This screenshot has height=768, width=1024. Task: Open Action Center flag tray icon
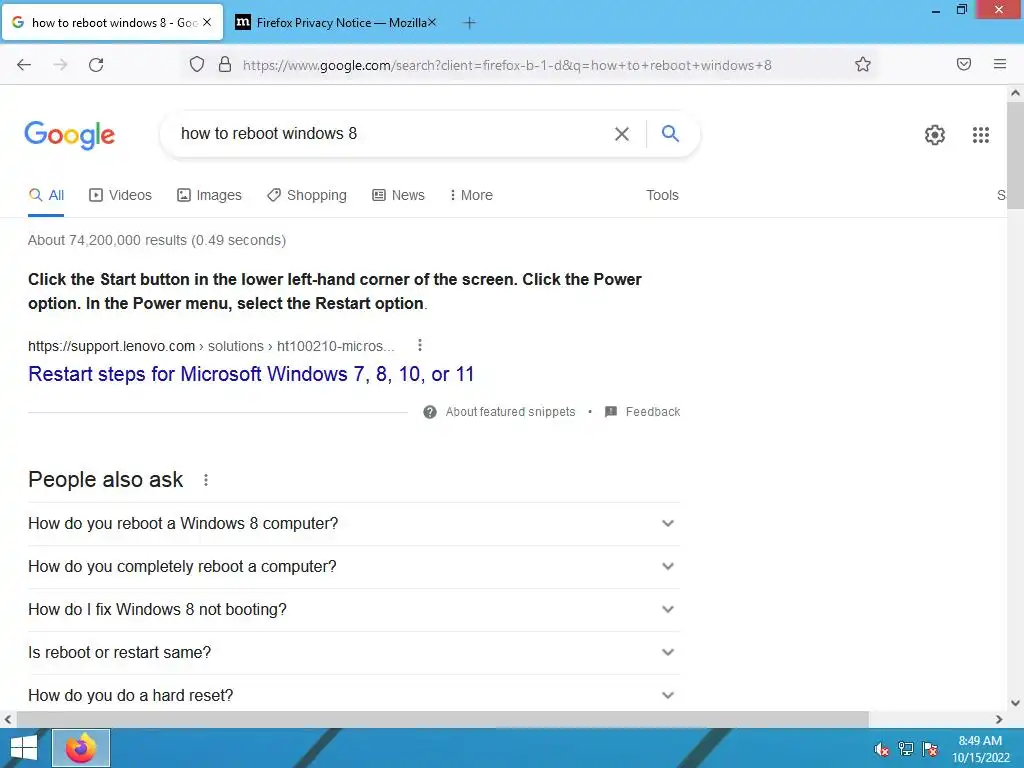point(930,749)
